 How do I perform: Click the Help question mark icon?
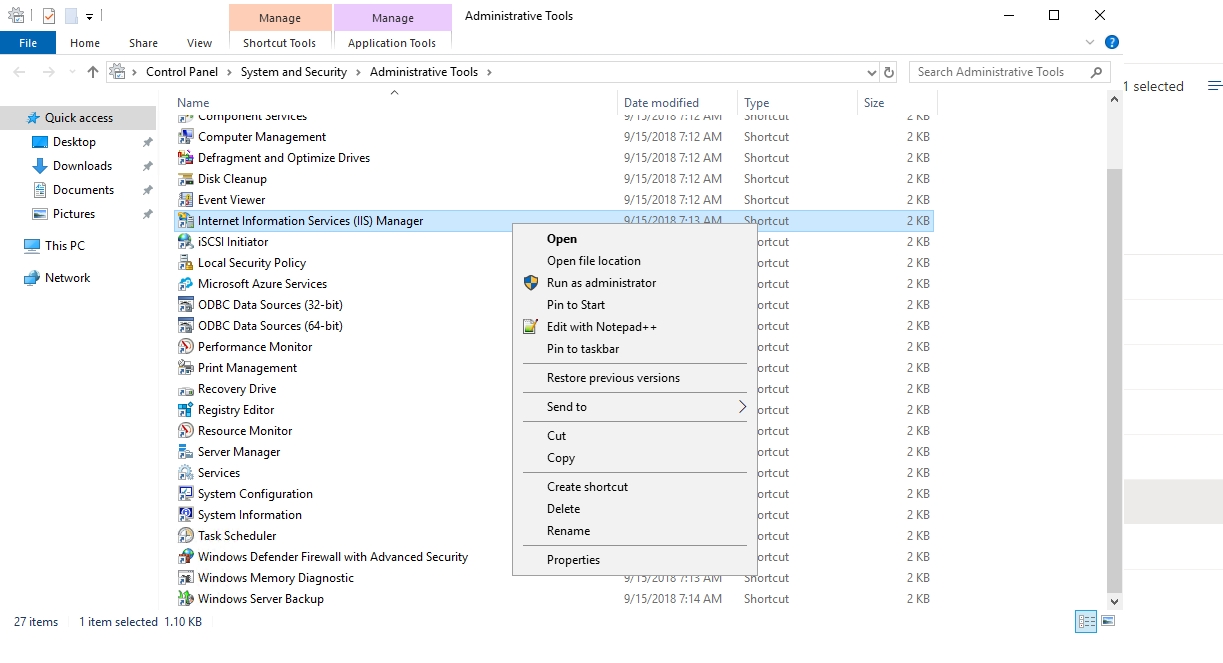(x=1111, y=43)
